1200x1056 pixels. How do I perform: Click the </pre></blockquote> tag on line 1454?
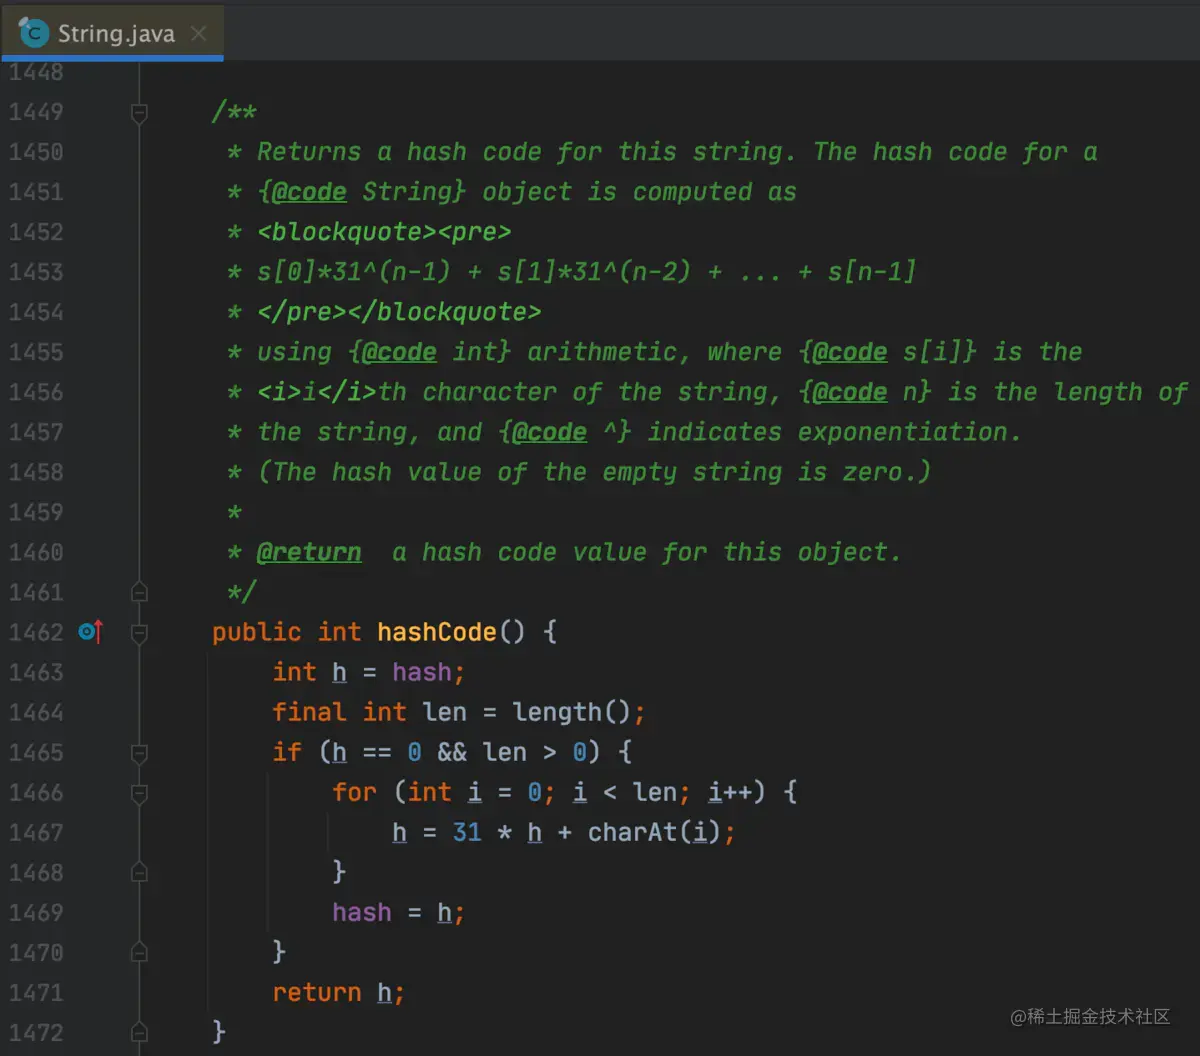[x=399, y=312]
